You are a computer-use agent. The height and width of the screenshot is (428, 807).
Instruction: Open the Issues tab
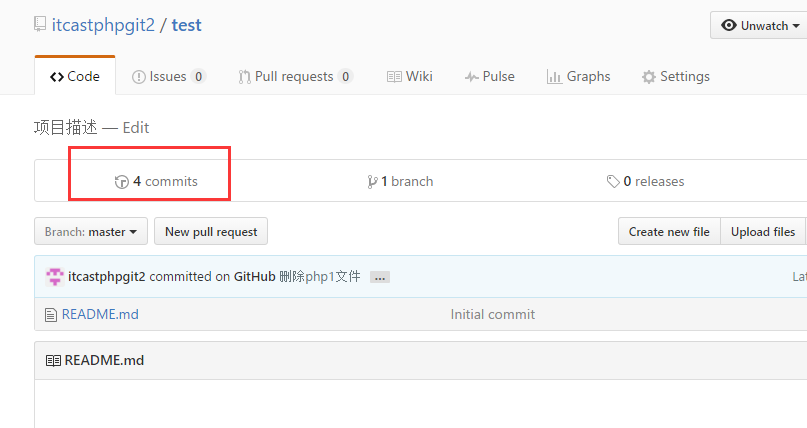click(169, 77)
